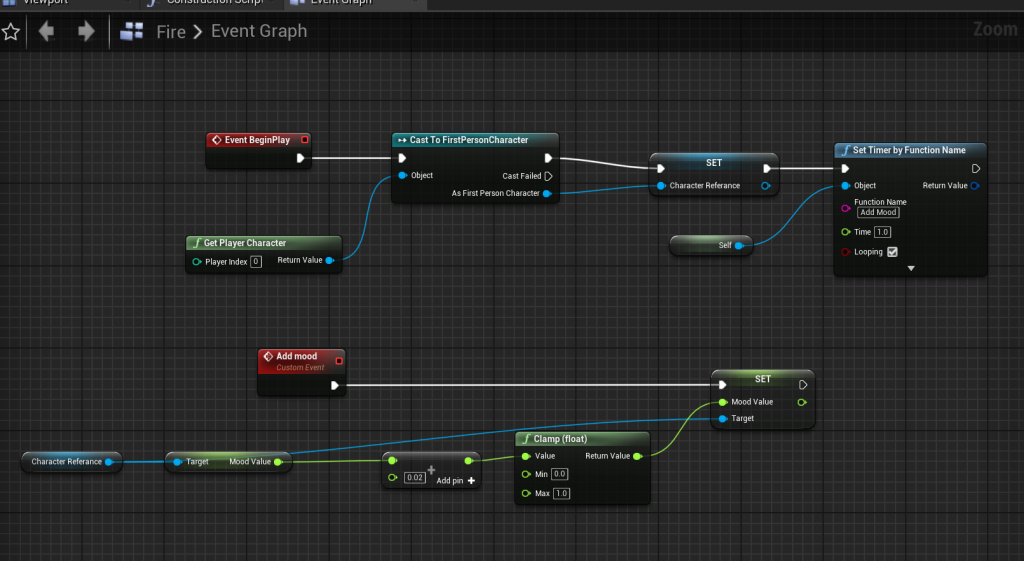1024x561 pixels.
Task: Select the Cast To FirstPersonCharacter node title
Action: [x=469, y=140]
